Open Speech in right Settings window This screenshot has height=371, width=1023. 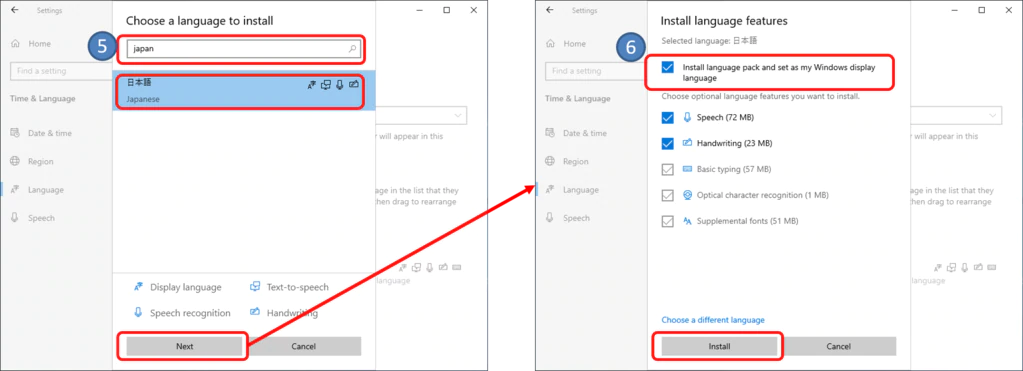pyautogui.click(x=576, y=218)
